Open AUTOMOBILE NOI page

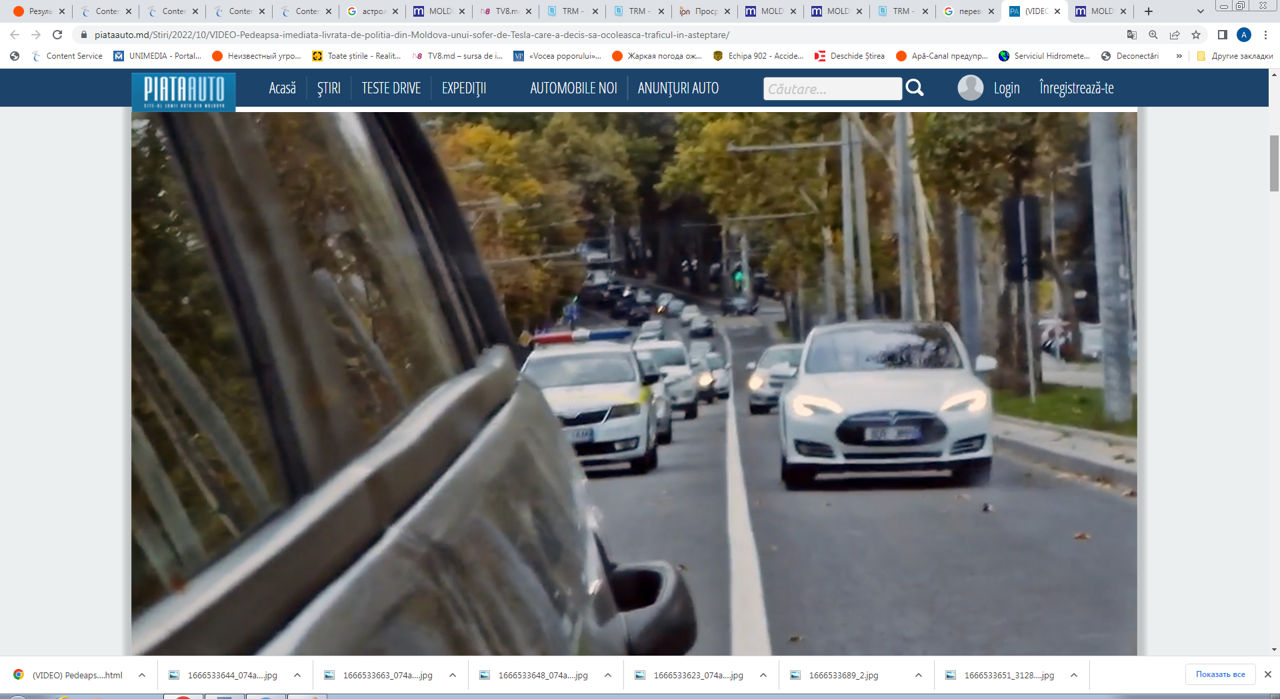coord(573,88)
